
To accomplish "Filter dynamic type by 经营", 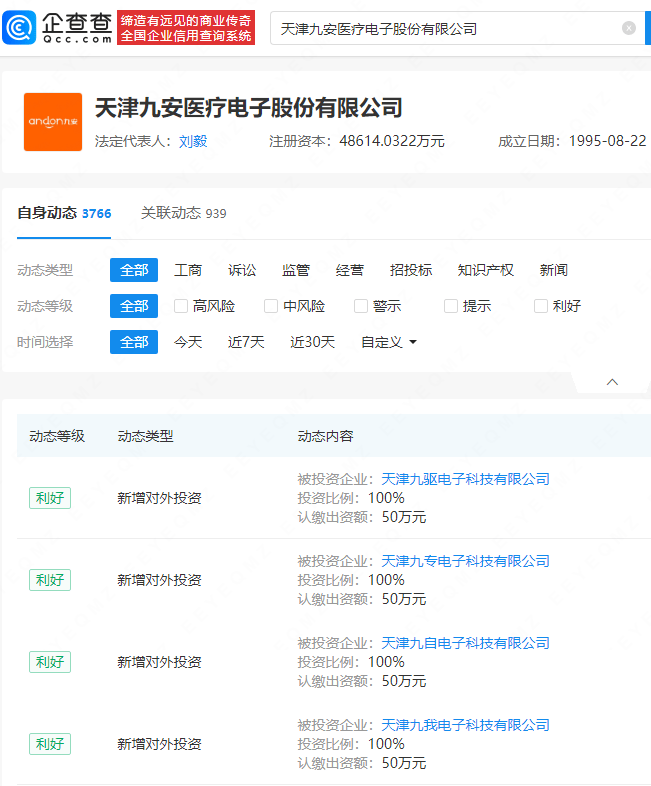I will [x=350, y=270].
